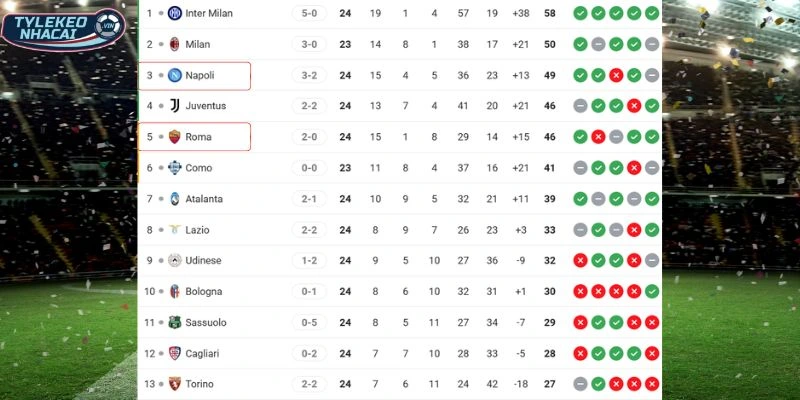Click the Udinese team name
This screenshot has height=400, width=800.
(x=205, y=261)
